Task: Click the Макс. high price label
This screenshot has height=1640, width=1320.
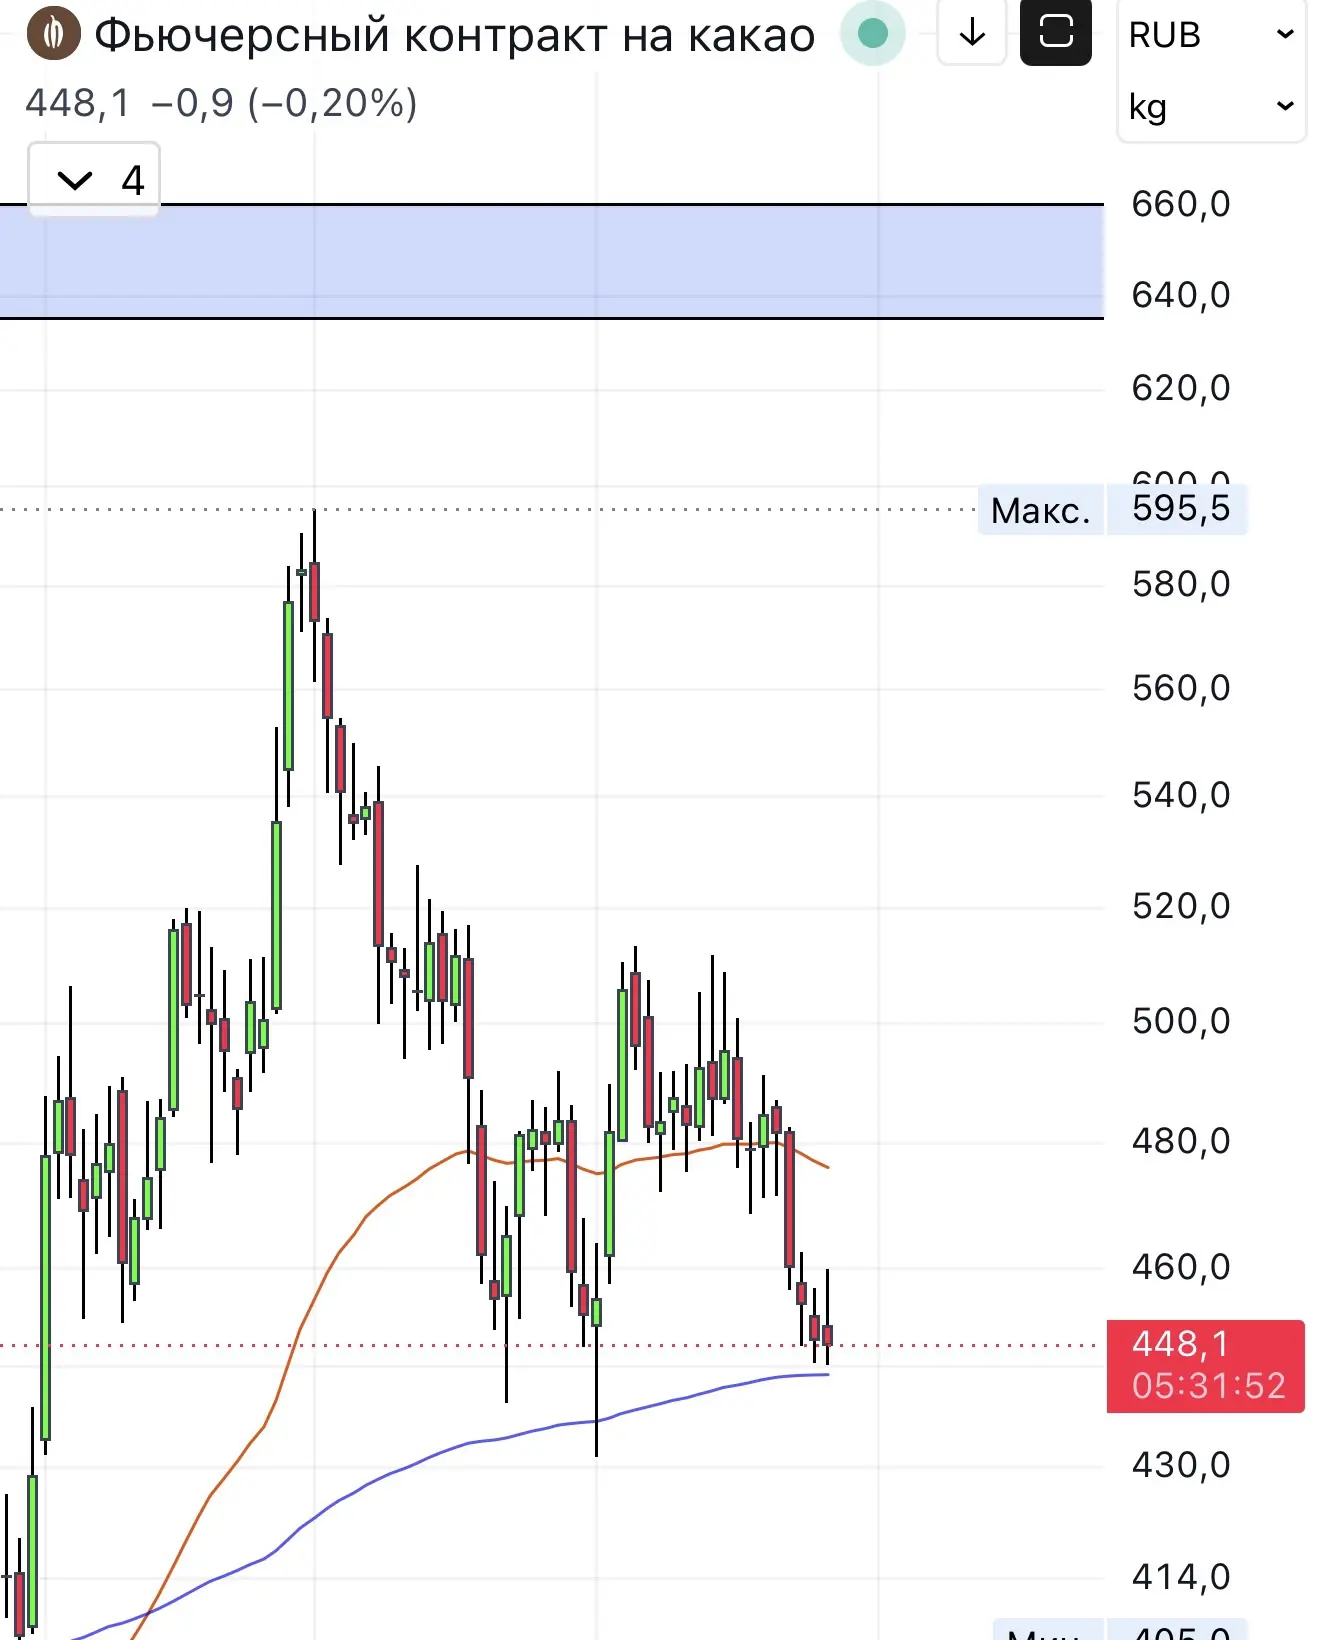Action: tap(1041, 510)
